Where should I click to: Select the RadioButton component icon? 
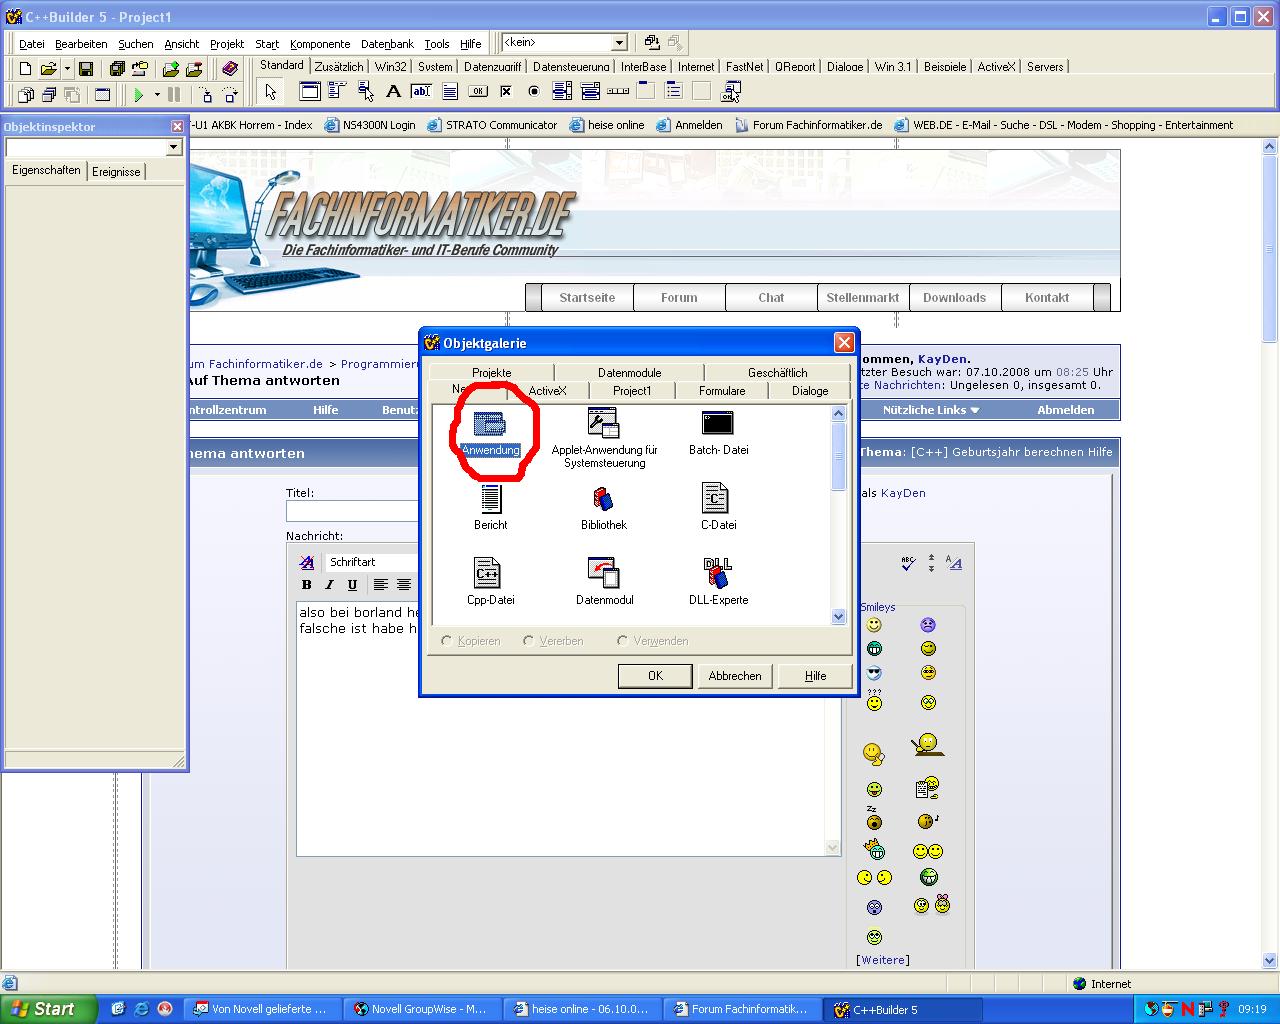tap(534, 92)
